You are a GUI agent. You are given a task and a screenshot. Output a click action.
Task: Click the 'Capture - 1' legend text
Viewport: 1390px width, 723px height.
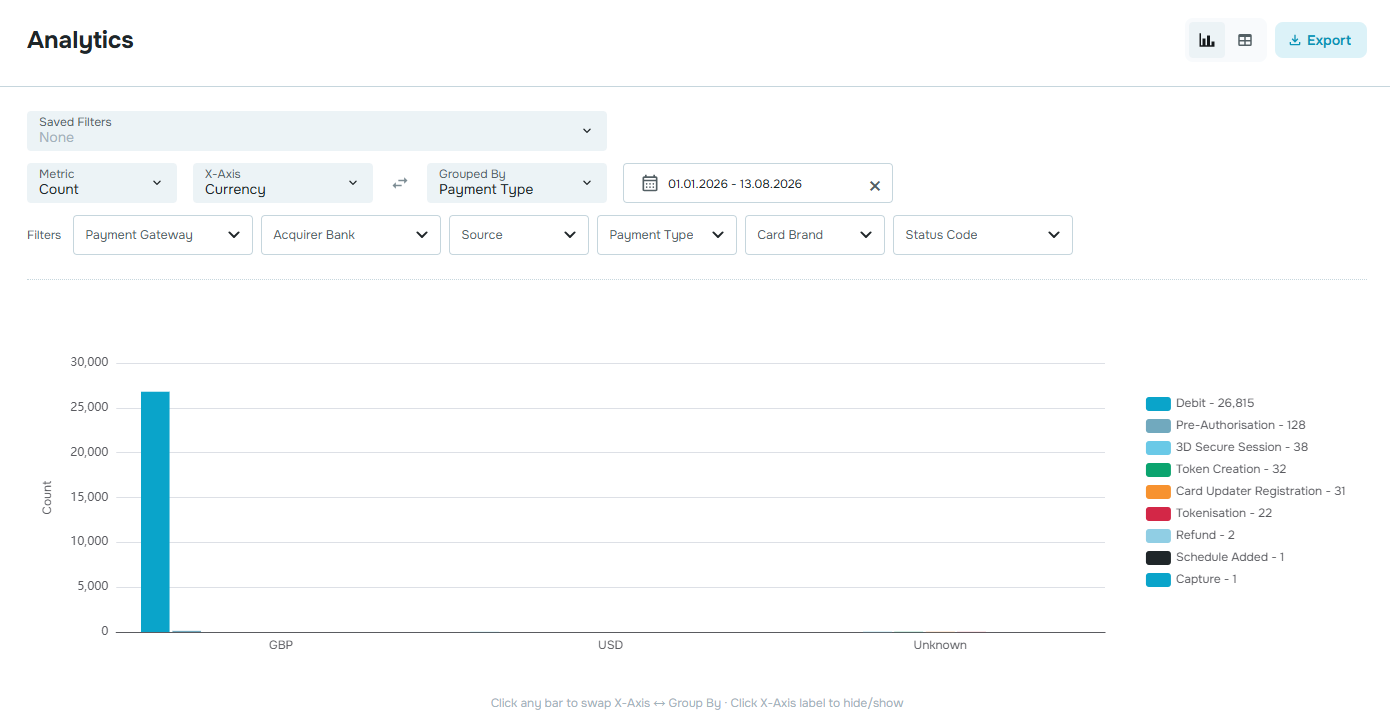[1206, 579]
